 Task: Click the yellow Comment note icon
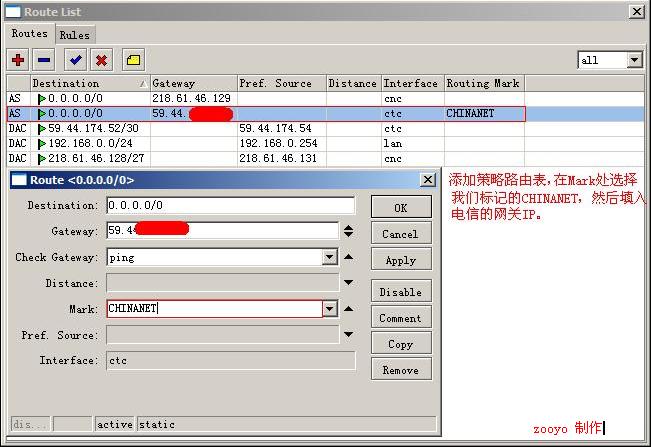pos(133,60)
